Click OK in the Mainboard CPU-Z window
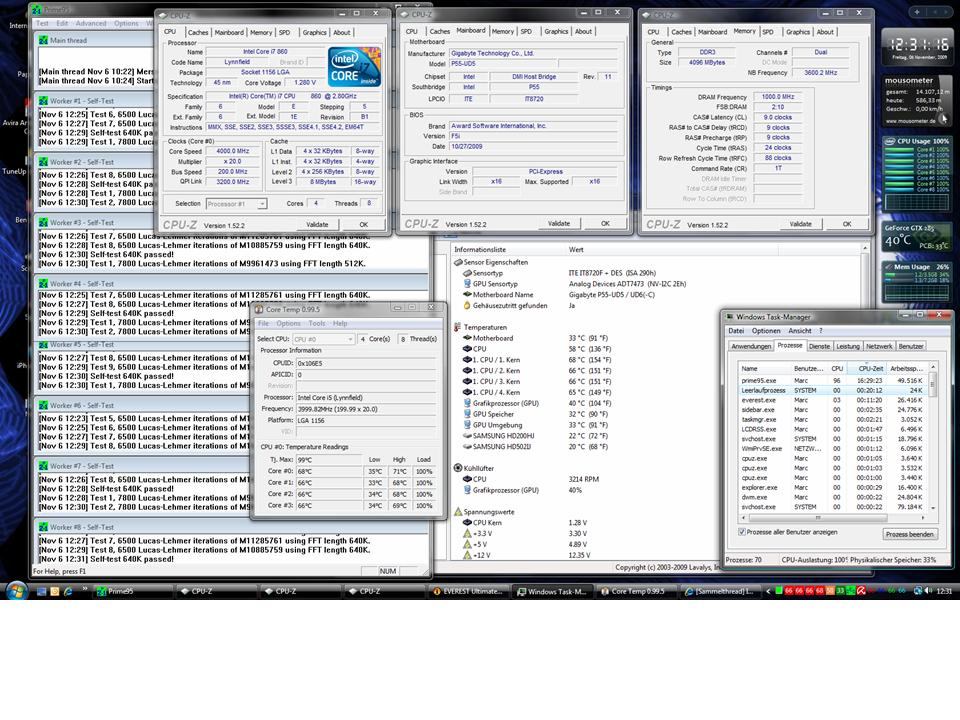 pos(605,223)
